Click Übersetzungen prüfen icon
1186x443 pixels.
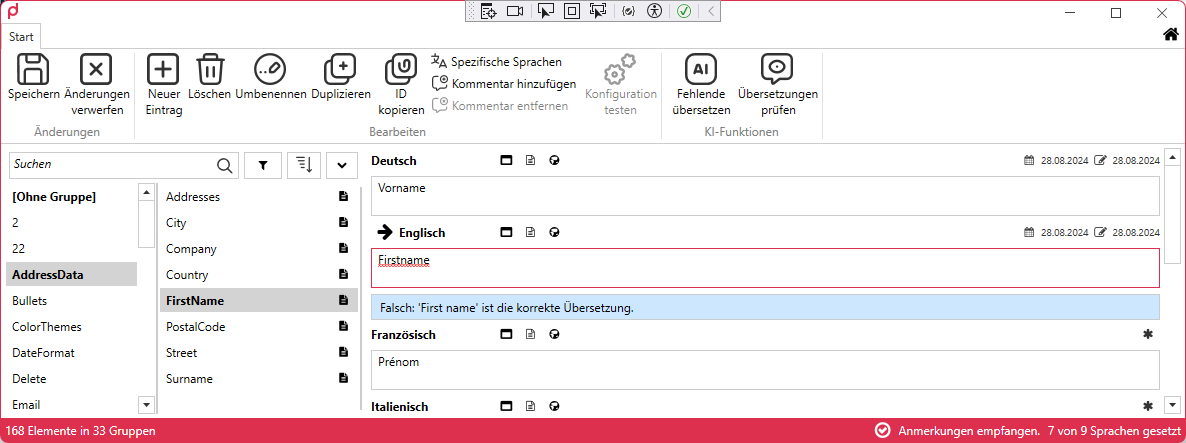click(778, 70)
